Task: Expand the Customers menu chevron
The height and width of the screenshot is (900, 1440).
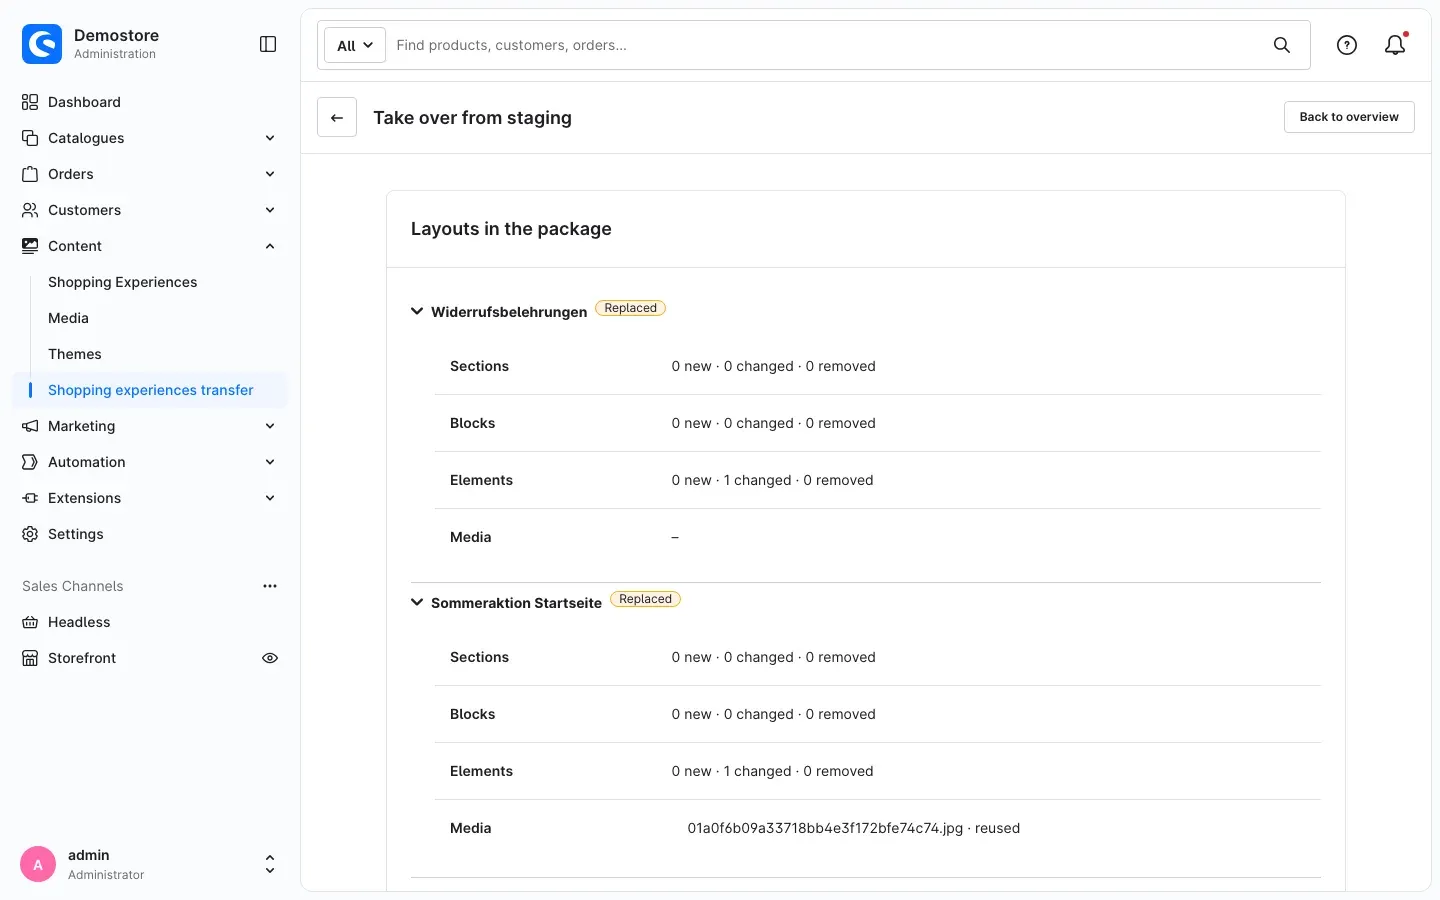Action: coord(270,210)
